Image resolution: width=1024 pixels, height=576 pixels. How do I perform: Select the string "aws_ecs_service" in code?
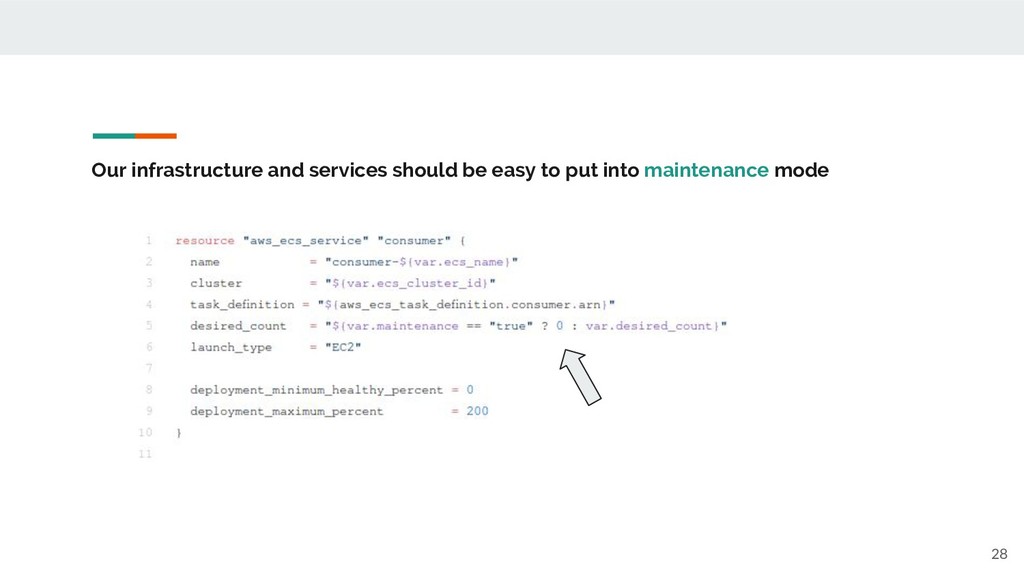306,240
